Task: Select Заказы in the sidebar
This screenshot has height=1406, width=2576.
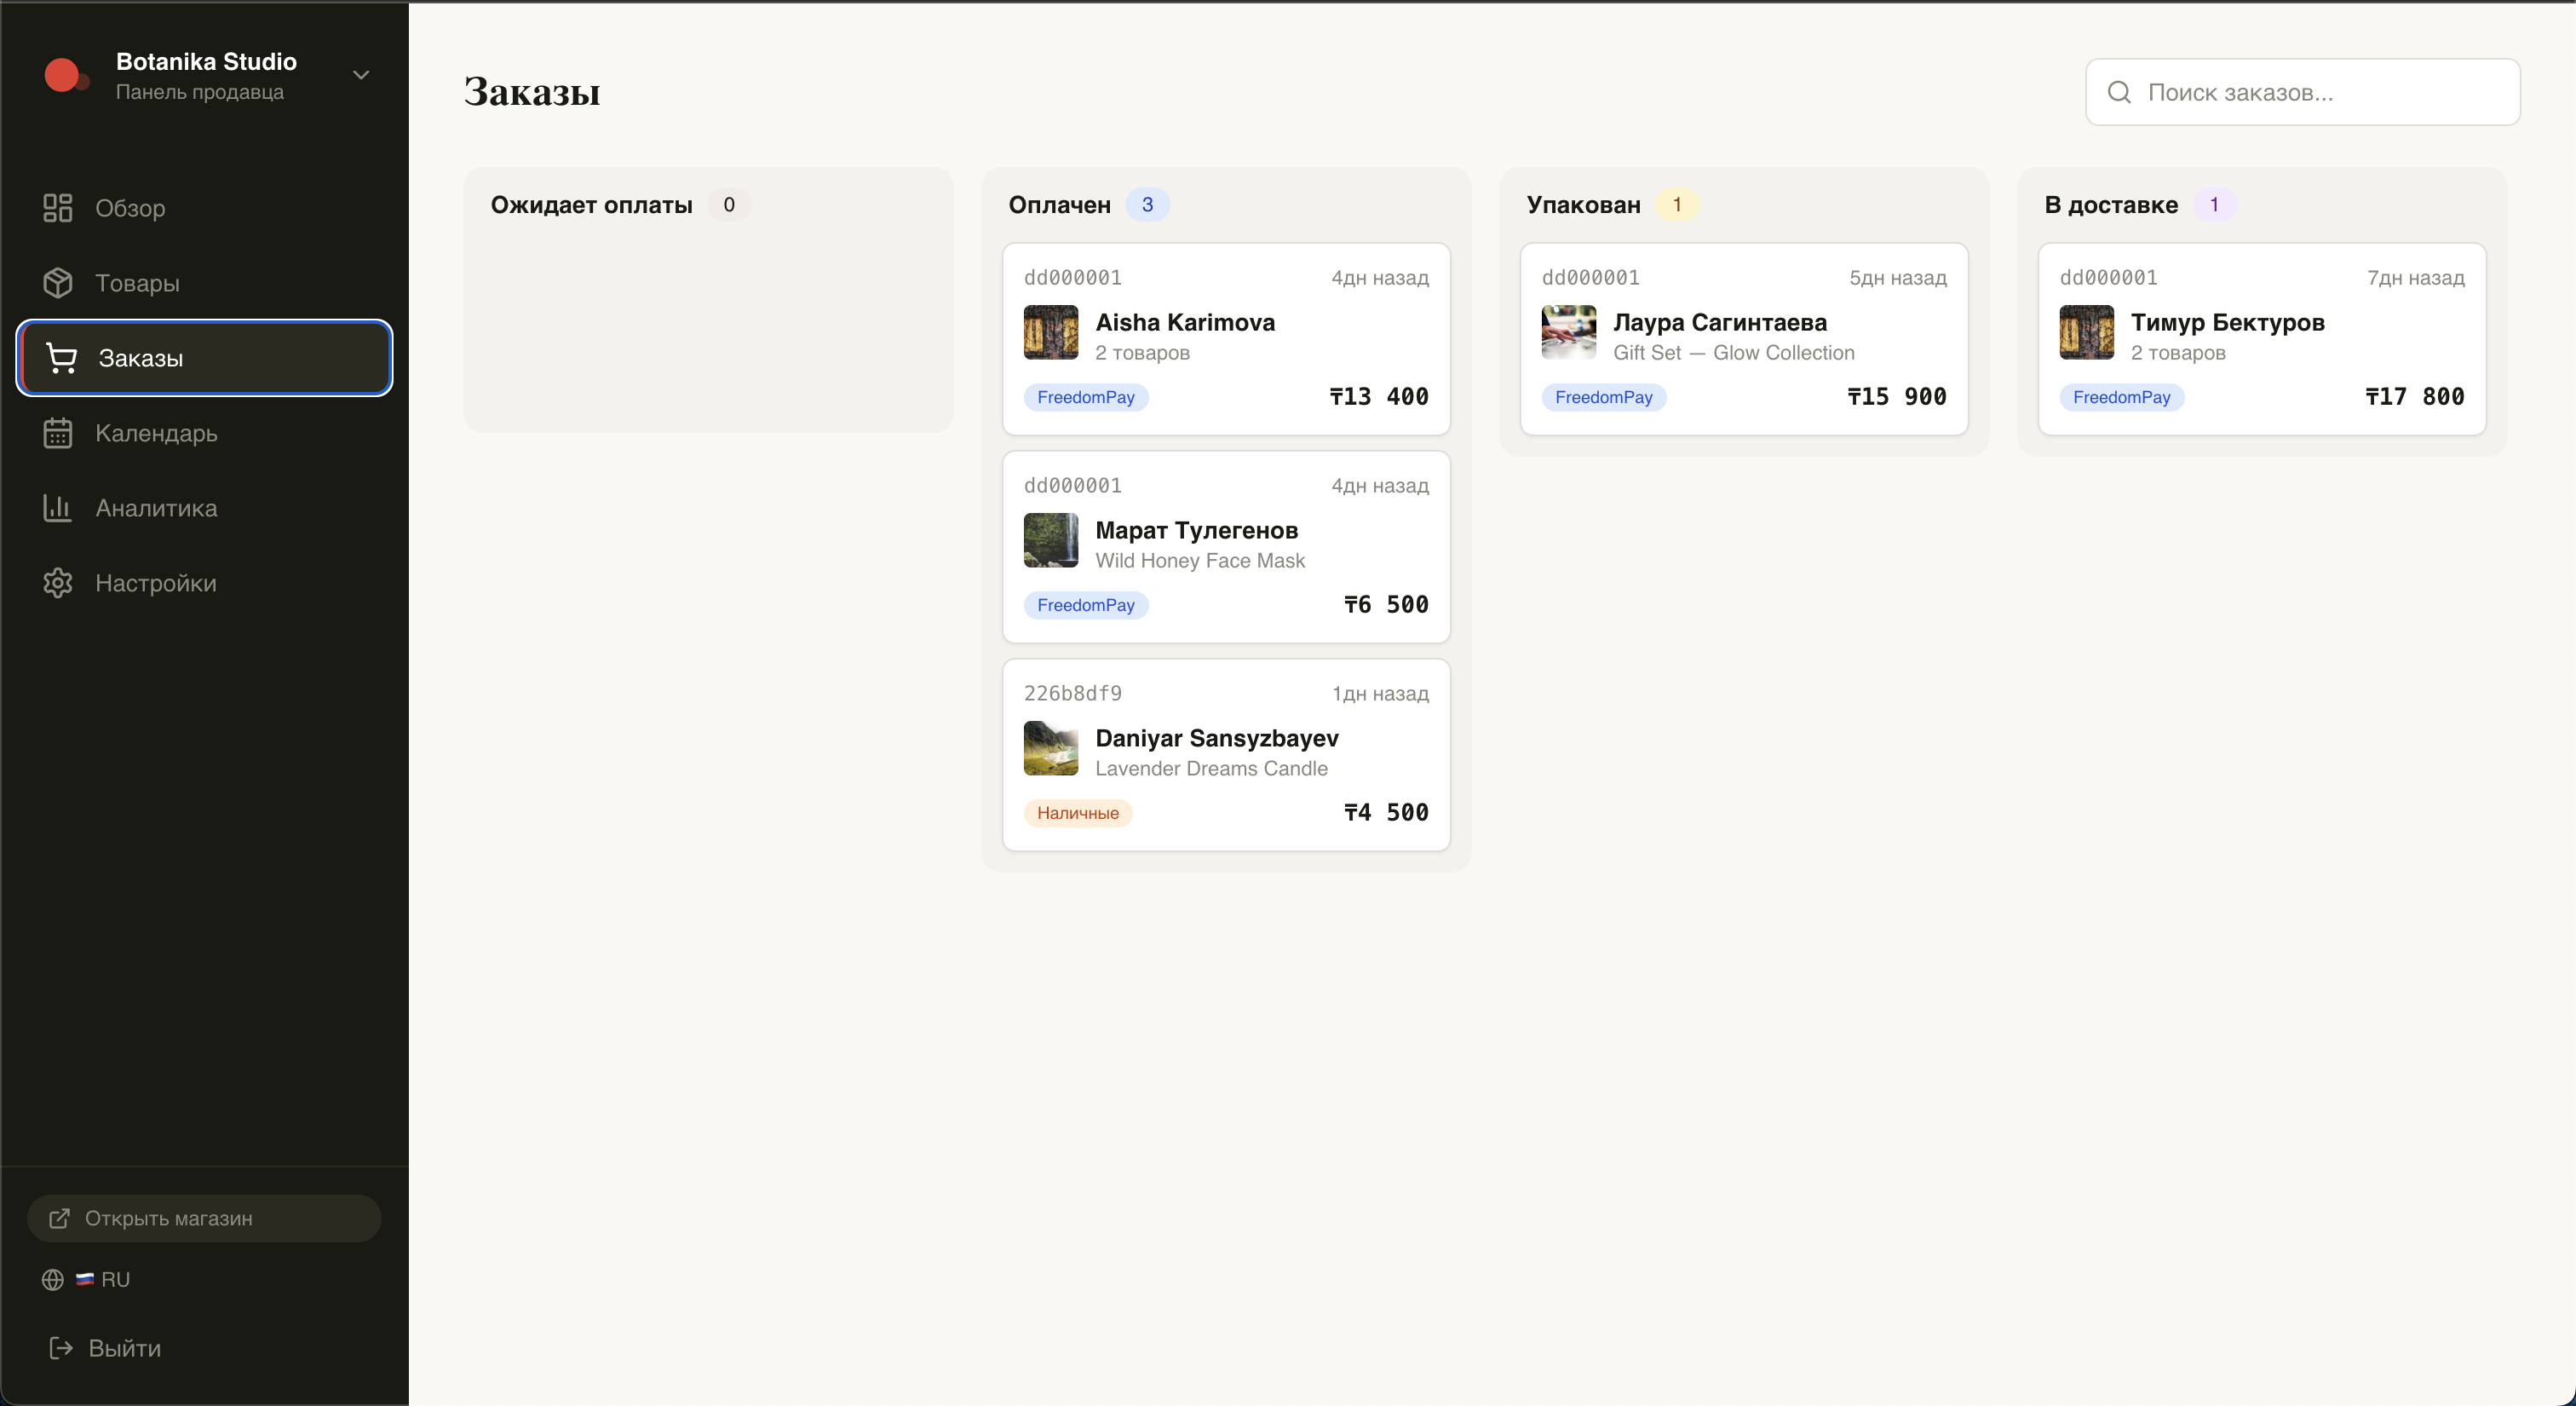Action: click(x=204, y=358)
